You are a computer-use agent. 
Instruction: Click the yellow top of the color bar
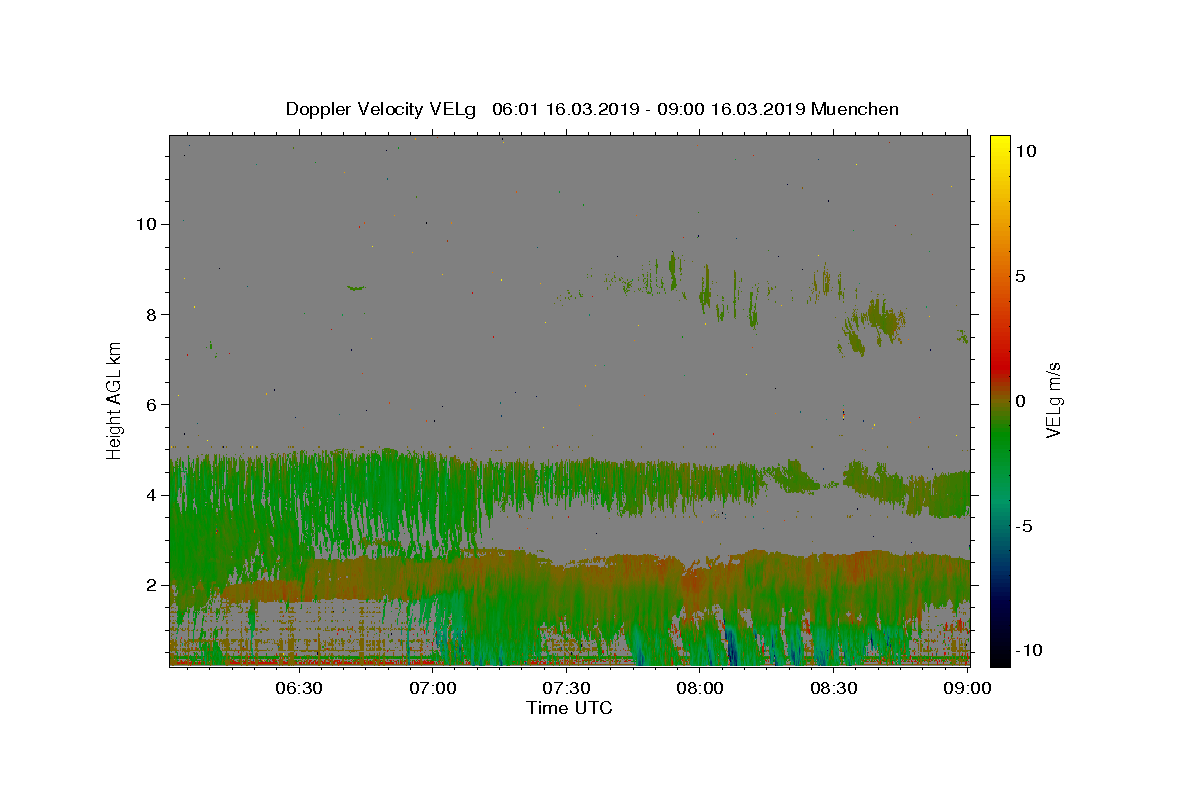(x=1000, y=142)
